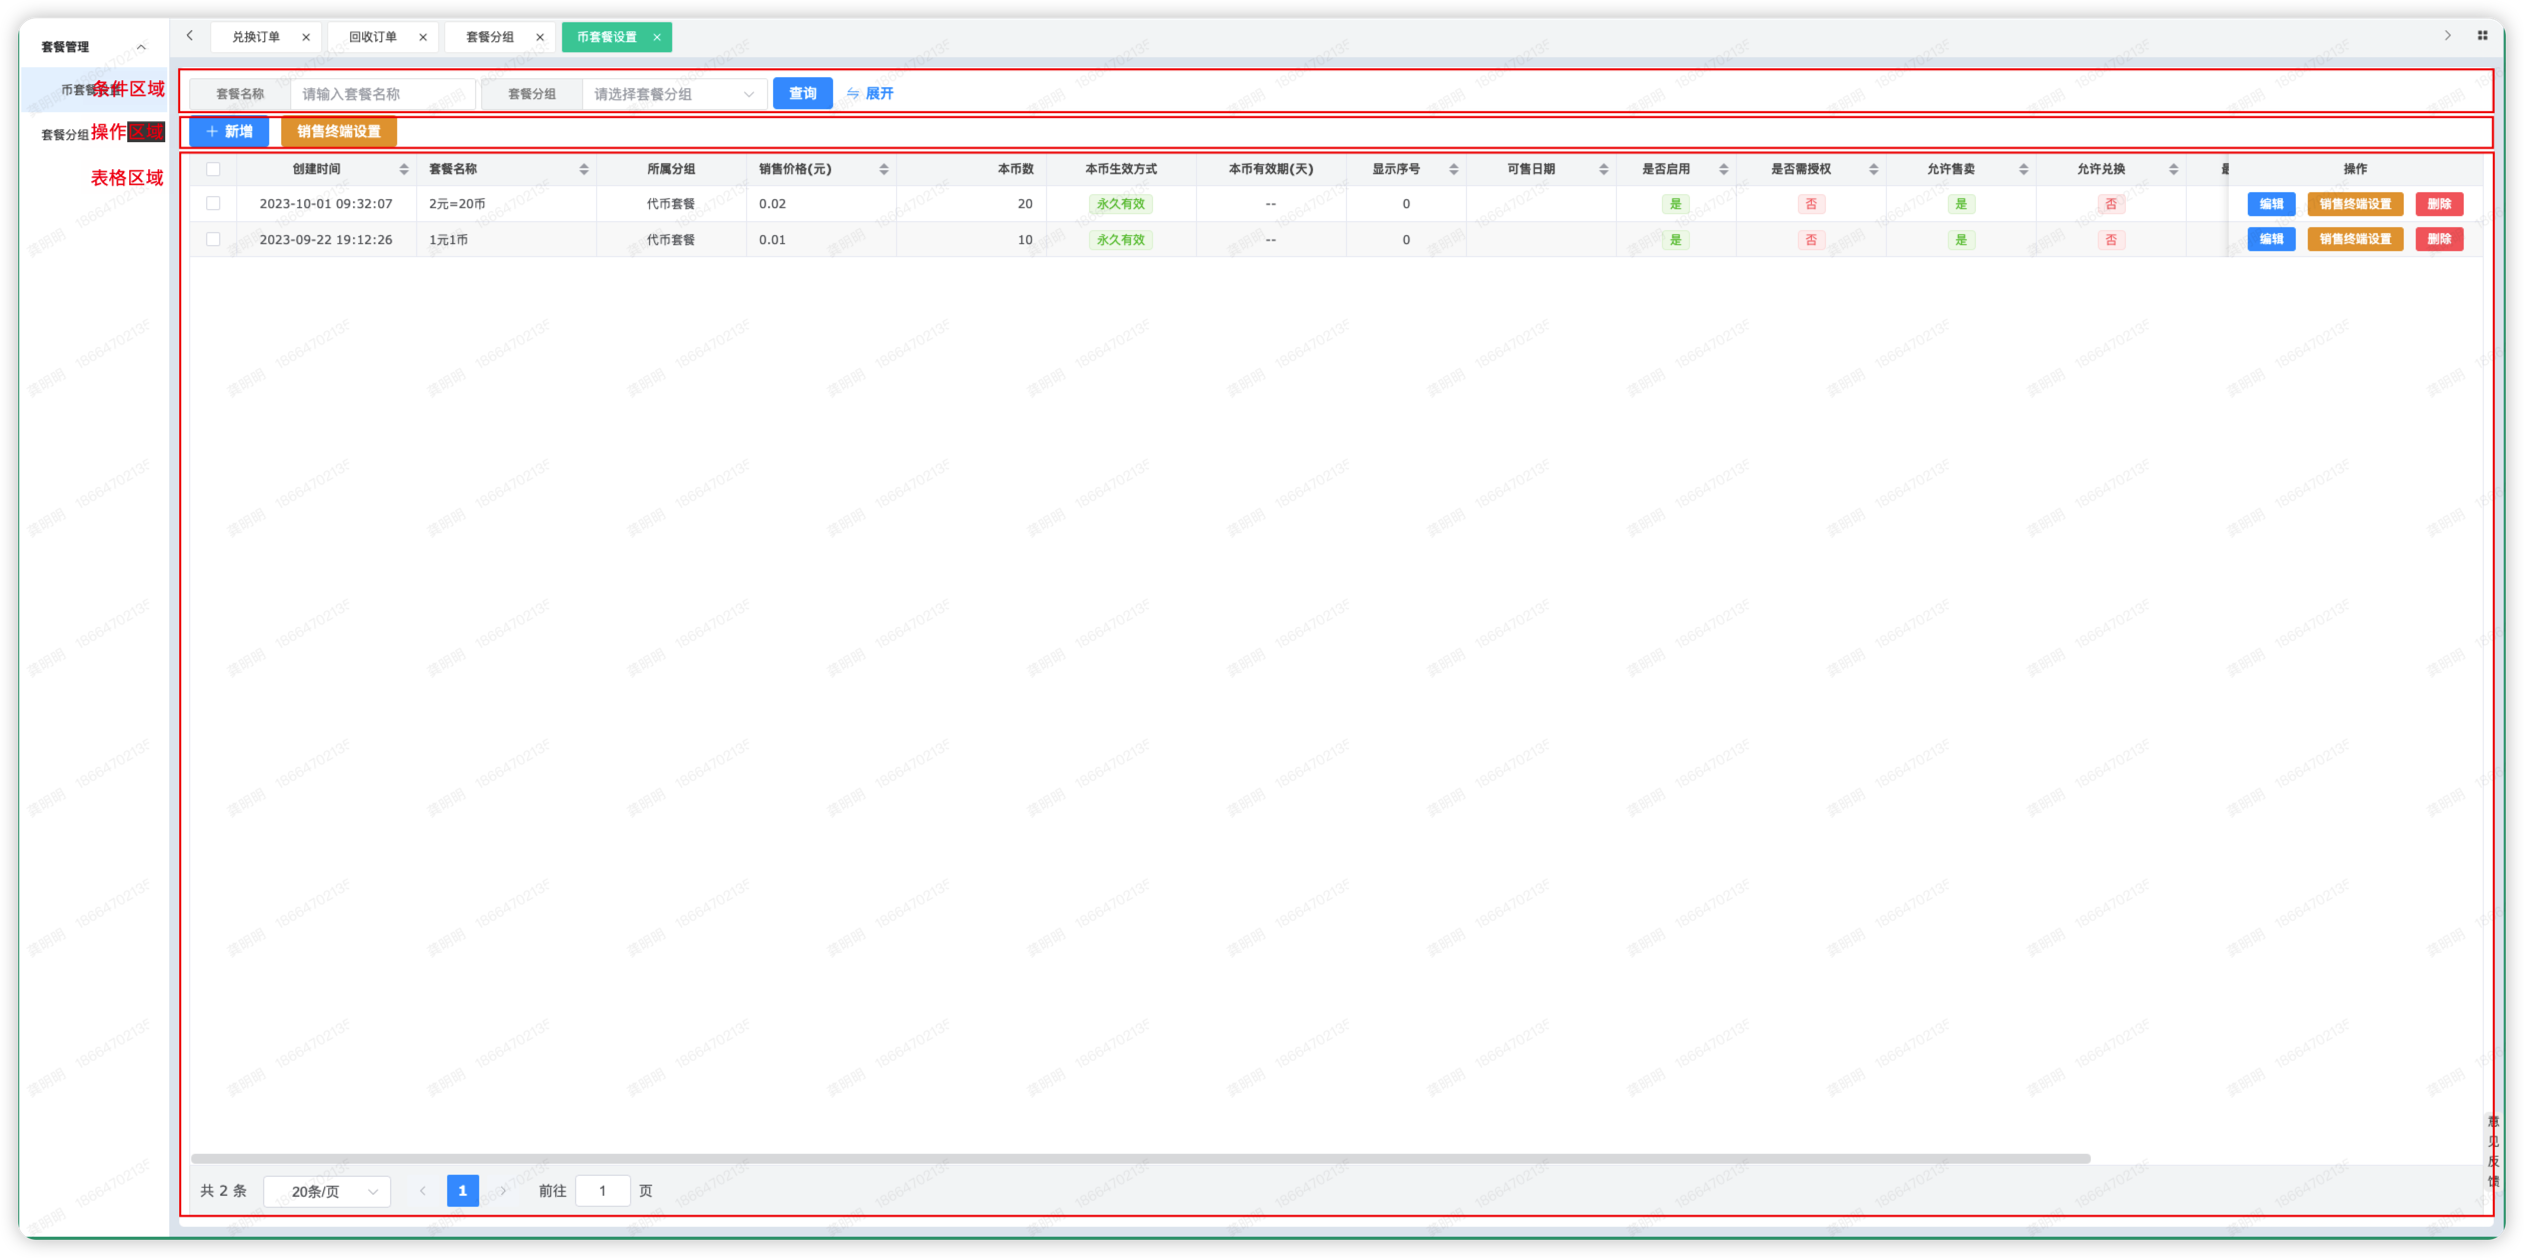The height and width of the screenshot is (1258, 2524).
Task: Open the grid menu icon at top right
Action: point(2482,36)
